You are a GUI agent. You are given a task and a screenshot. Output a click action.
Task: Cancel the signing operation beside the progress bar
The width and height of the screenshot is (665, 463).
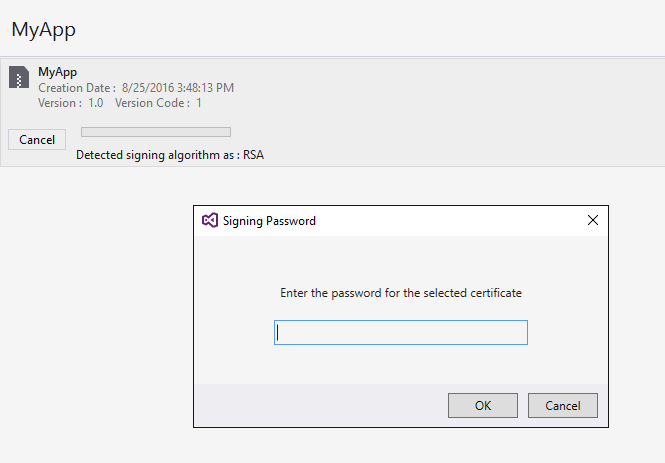click(37, 140)
